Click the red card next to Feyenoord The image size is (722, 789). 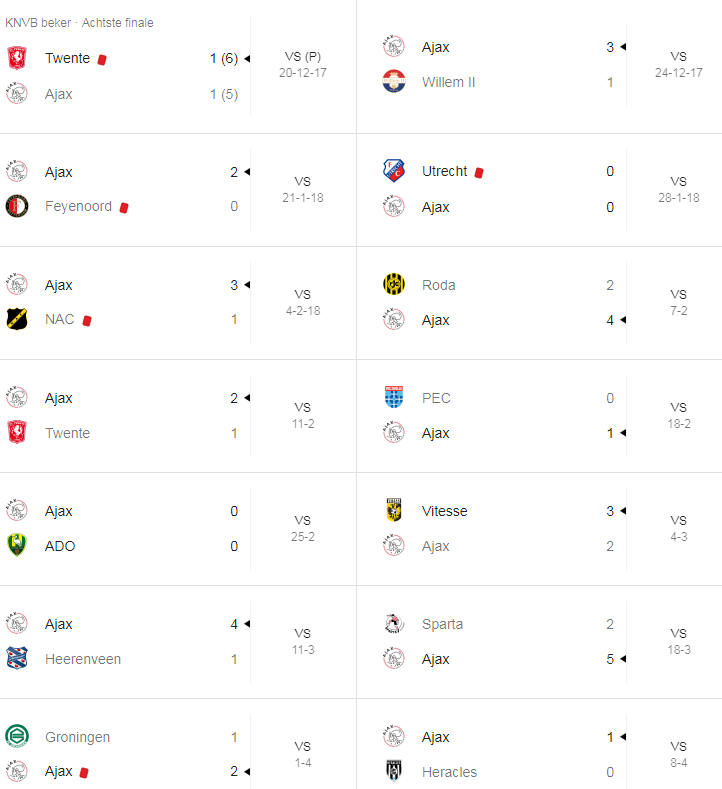tap(124, 207)
